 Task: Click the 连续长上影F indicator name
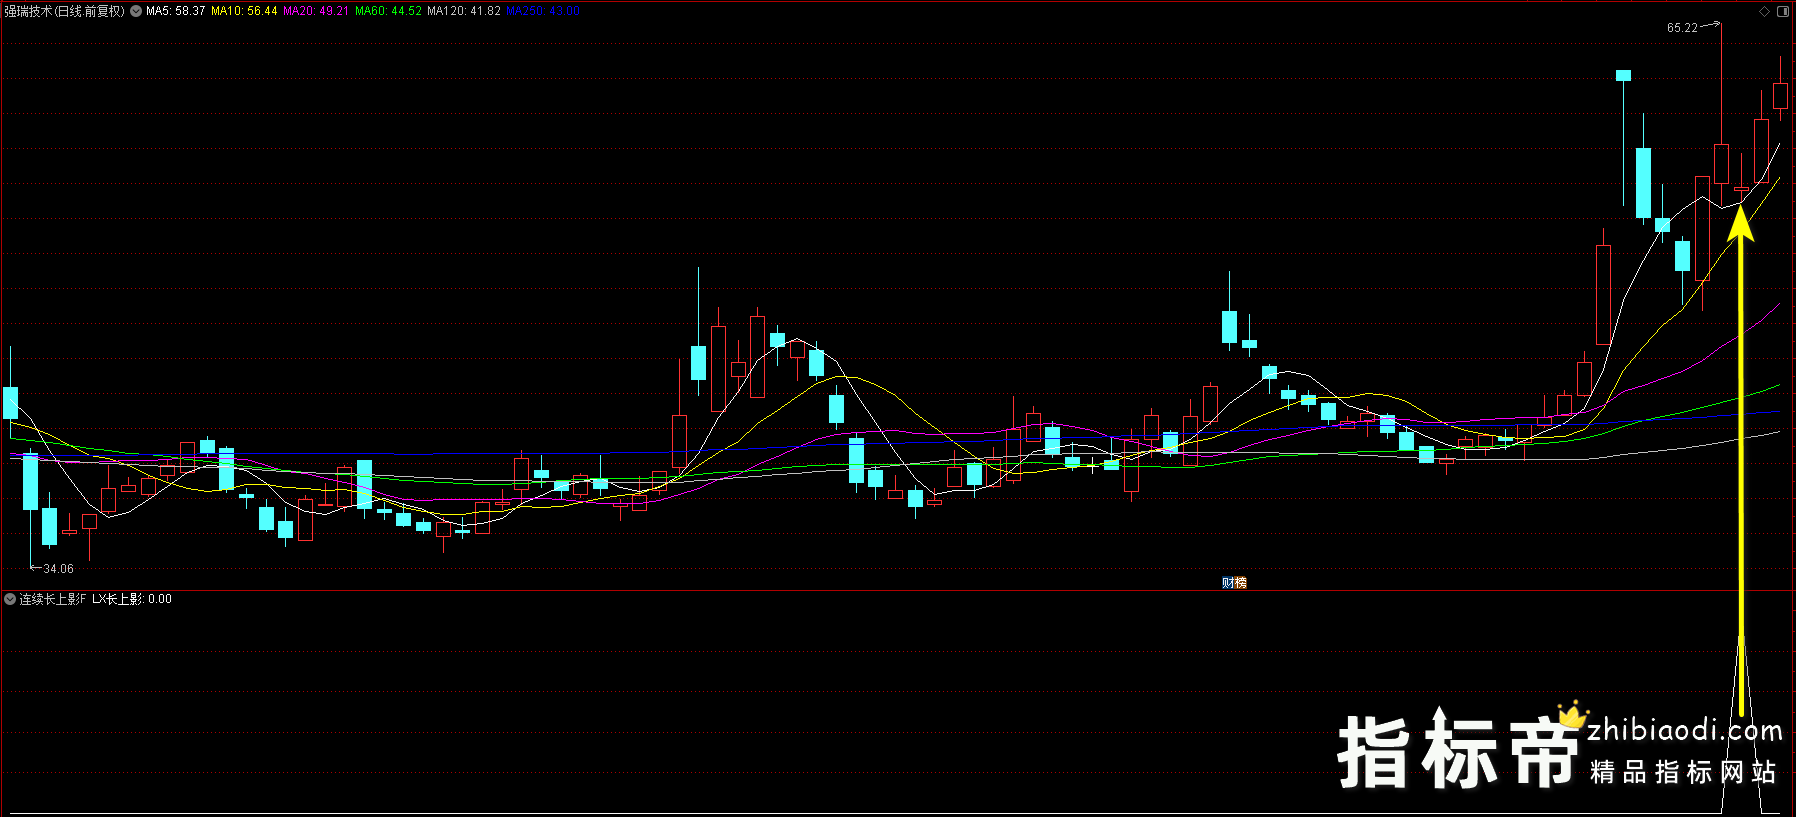pyautogui.click(x=53, y=599)
